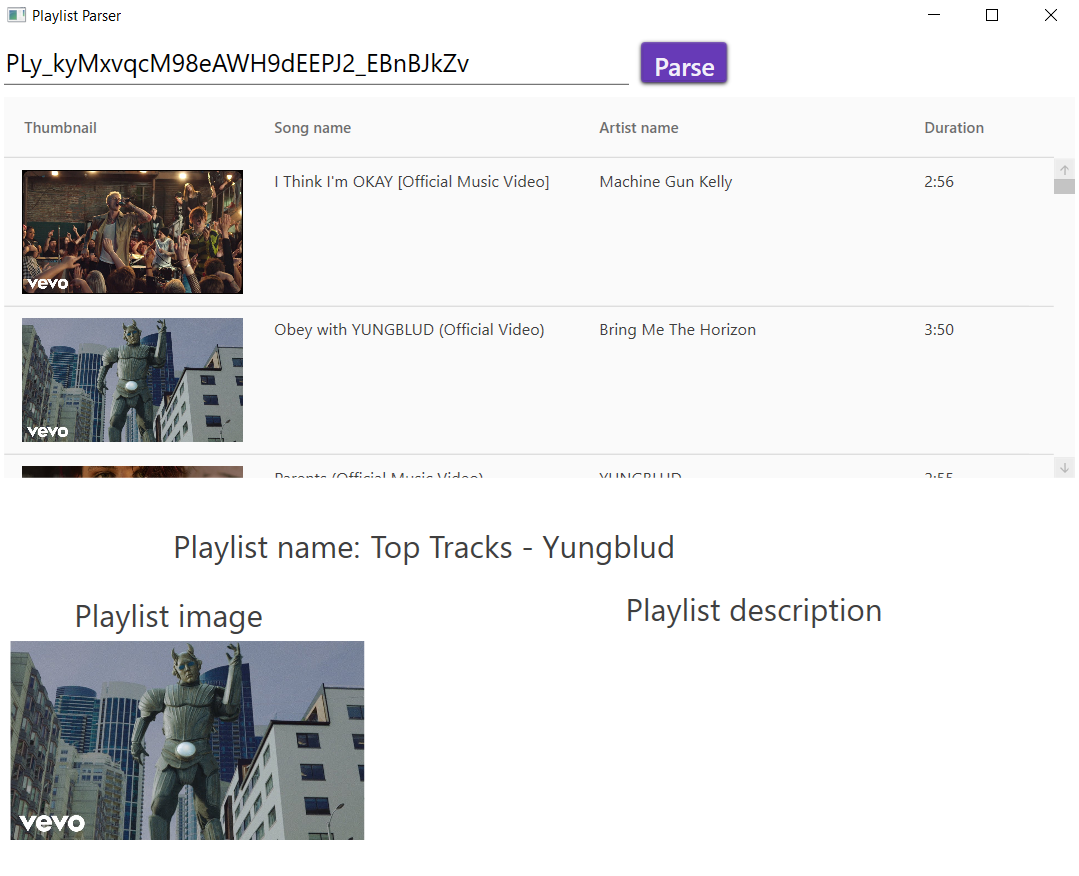The height and width of the screenshot is (876, 1079).
Task: Sort by the Duration column header
Action: [953, 127]
